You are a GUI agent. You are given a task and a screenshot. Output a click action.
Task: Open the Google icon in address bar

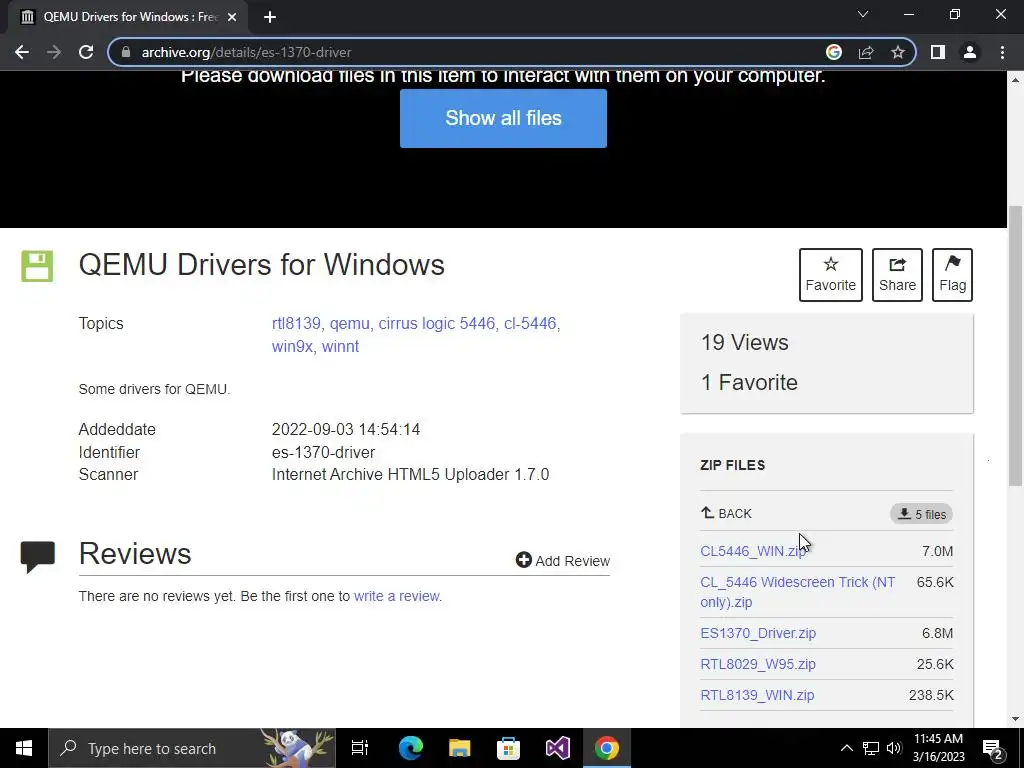(x=834, y=52)
